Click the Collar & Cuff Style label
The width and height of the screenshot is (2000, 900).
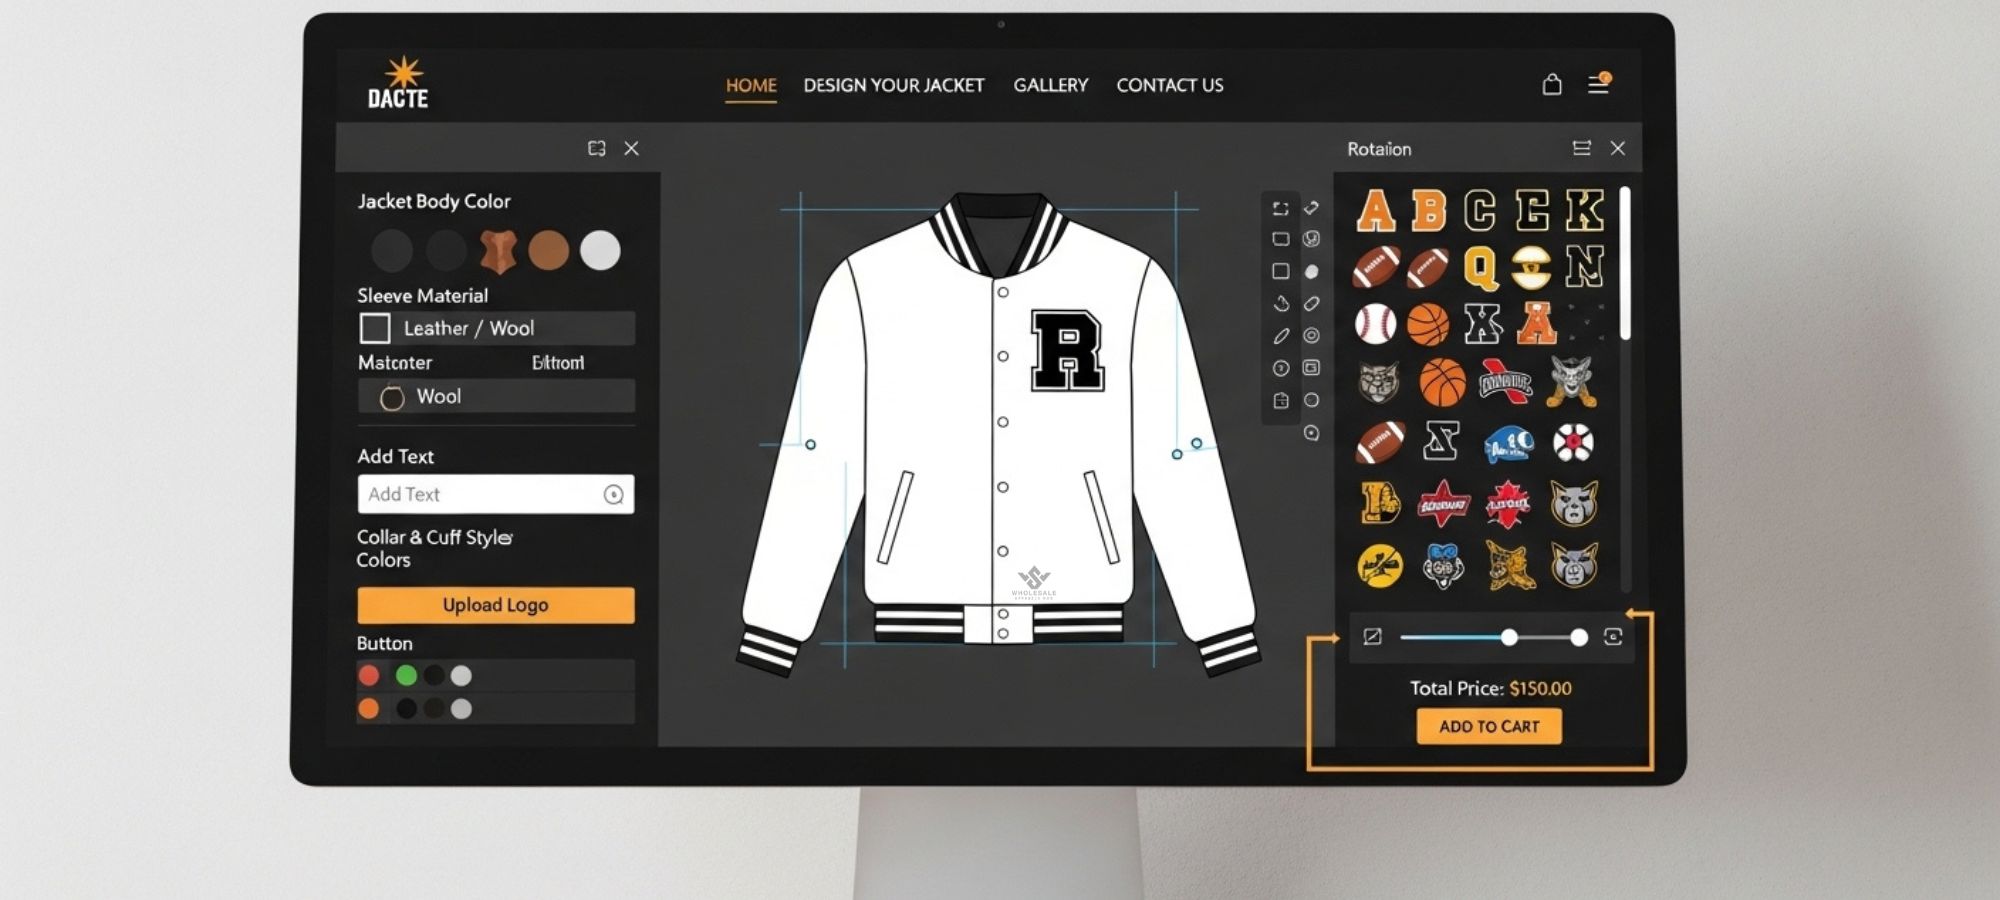coord(435,537)
